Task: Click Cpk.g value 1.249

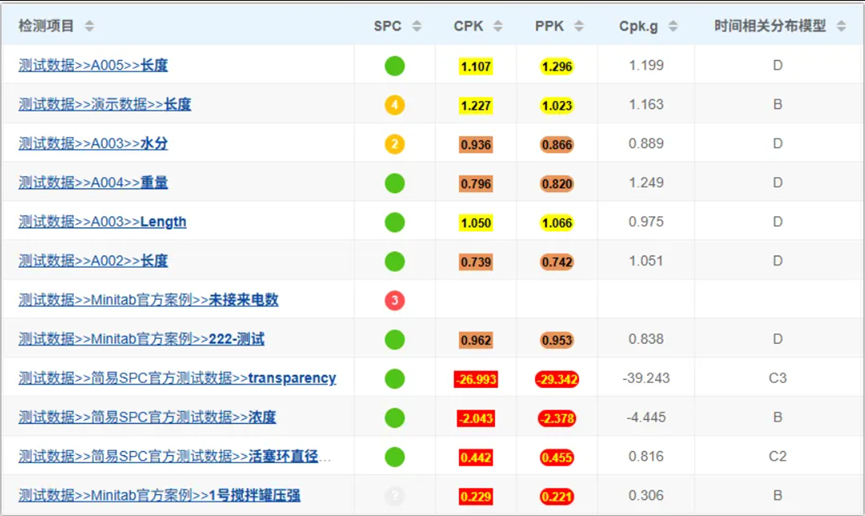Action: click(x=646, y=183)
